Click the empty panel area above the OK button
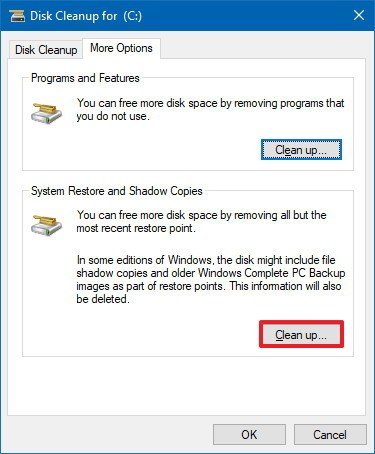Screen dimensions: 375x454 pos(187,387)
